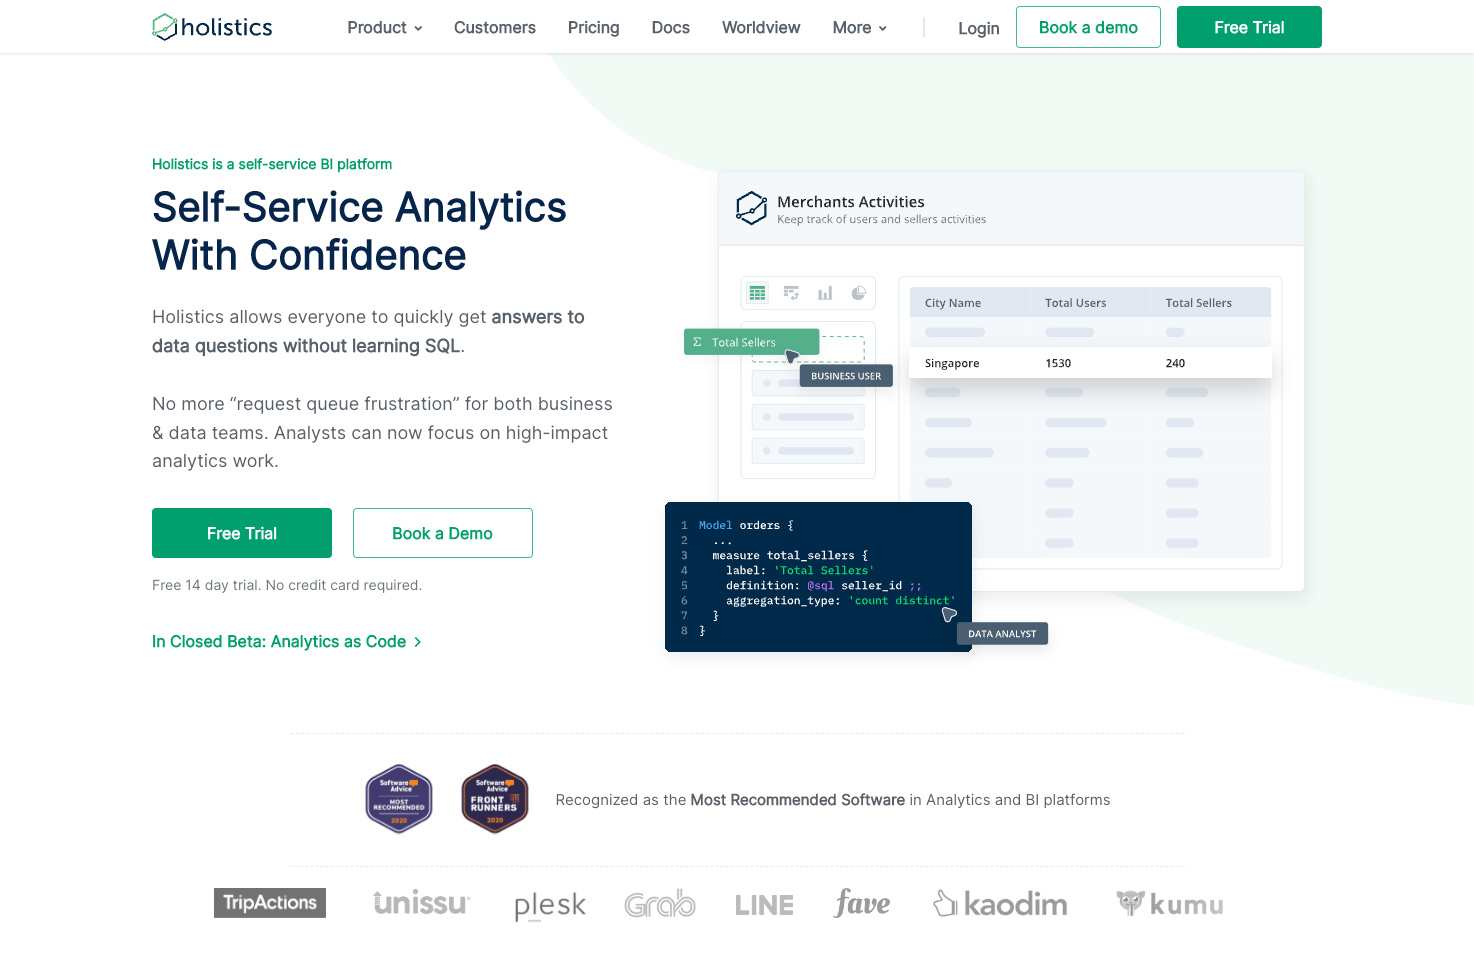The width and height of the screenshot is (1474, 971).
Task: Click the BUSINESS USER label
Action: click(846, 376)
